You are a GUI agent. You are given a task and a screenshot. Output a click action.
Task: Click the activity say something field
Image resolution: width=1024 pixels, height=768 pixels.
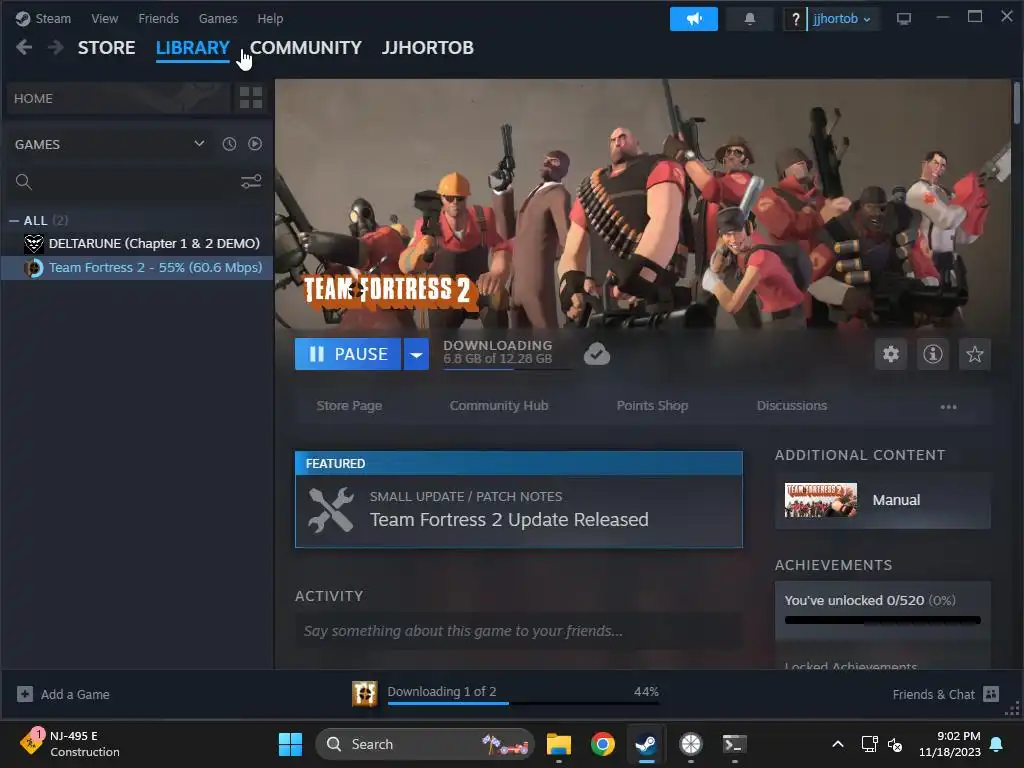pos(519,631)
